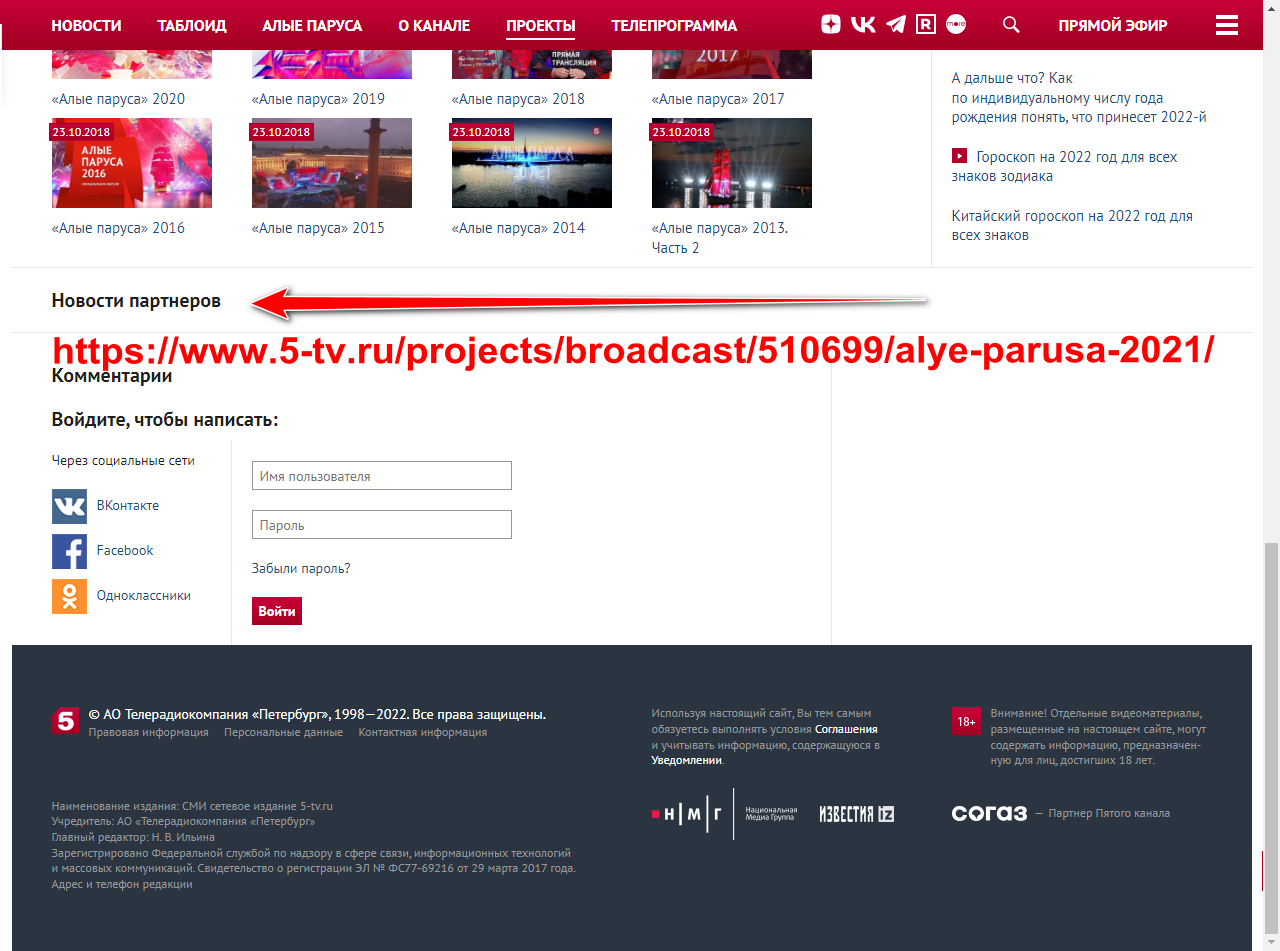This screenshot has height=951, width=1280.
Task: Click the 18+ age restriction icon
Action: coord(966,721)
